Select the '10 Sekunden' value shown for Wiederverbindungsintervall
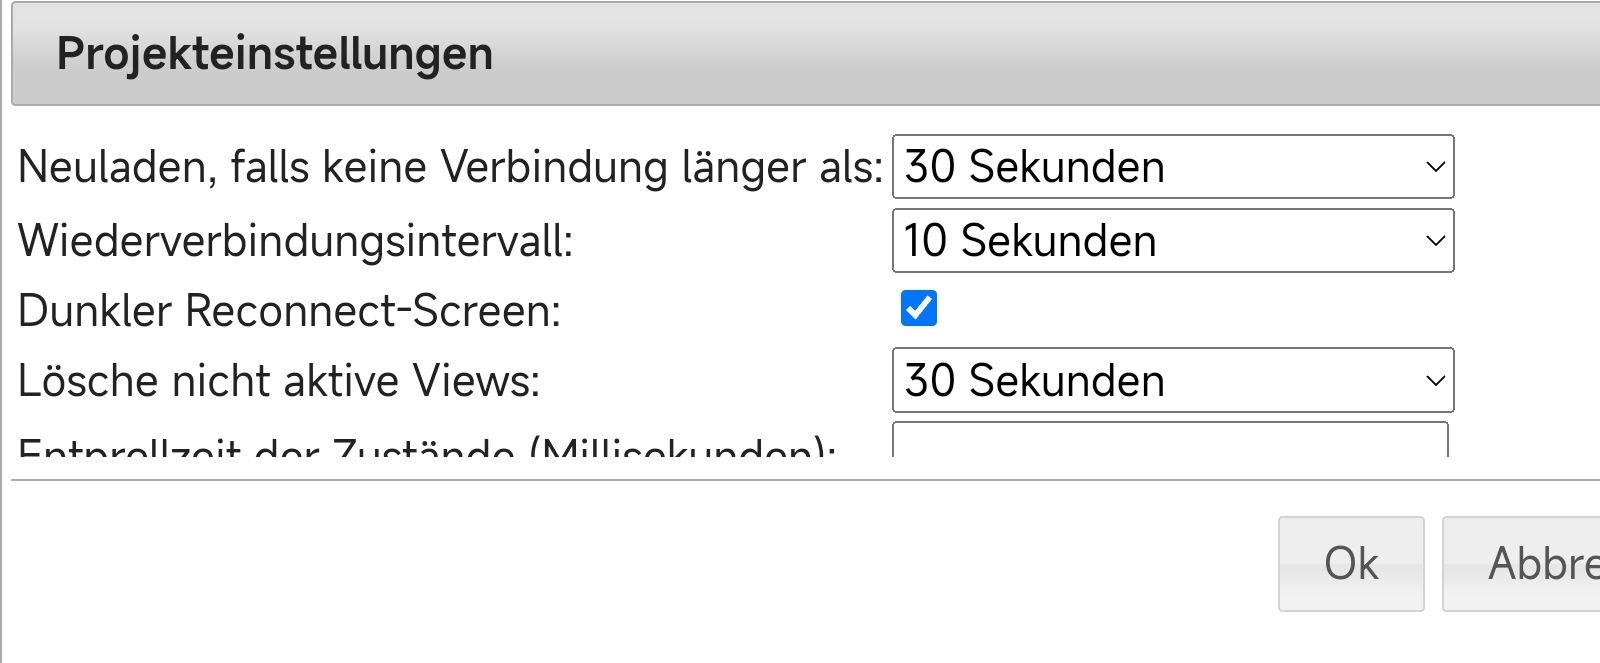 (x=1030, y=241)
